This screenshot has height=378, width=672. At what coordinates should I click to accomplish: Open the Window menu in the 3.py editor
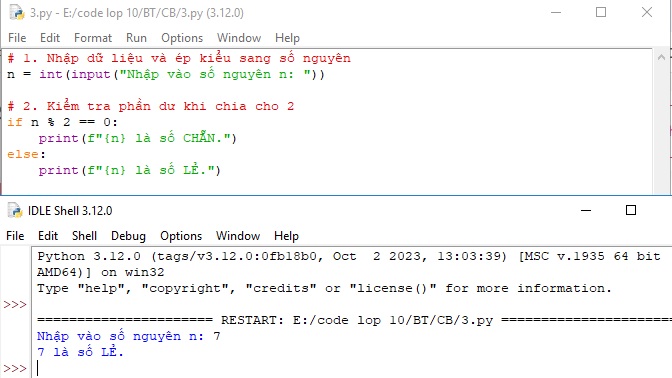point(239,38)
